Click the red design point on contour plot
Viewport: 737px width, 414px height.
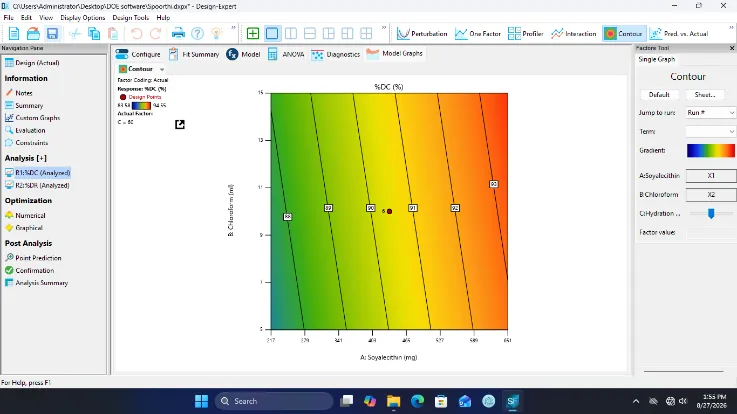click(x=389, y=211)
